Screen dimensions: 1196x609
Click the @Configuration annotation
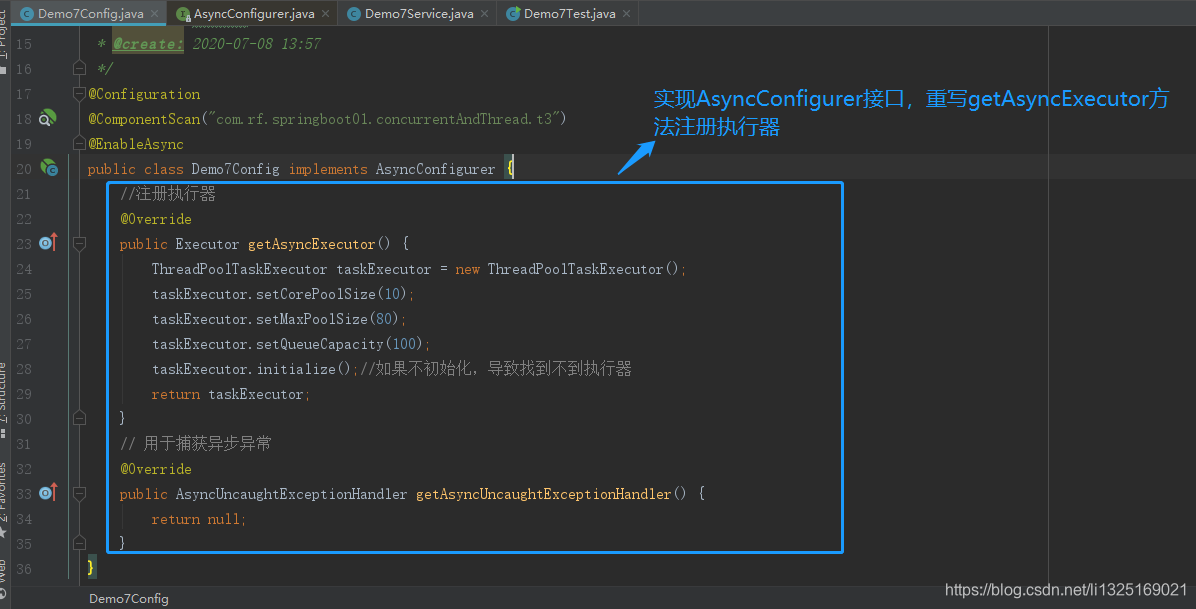144,94
